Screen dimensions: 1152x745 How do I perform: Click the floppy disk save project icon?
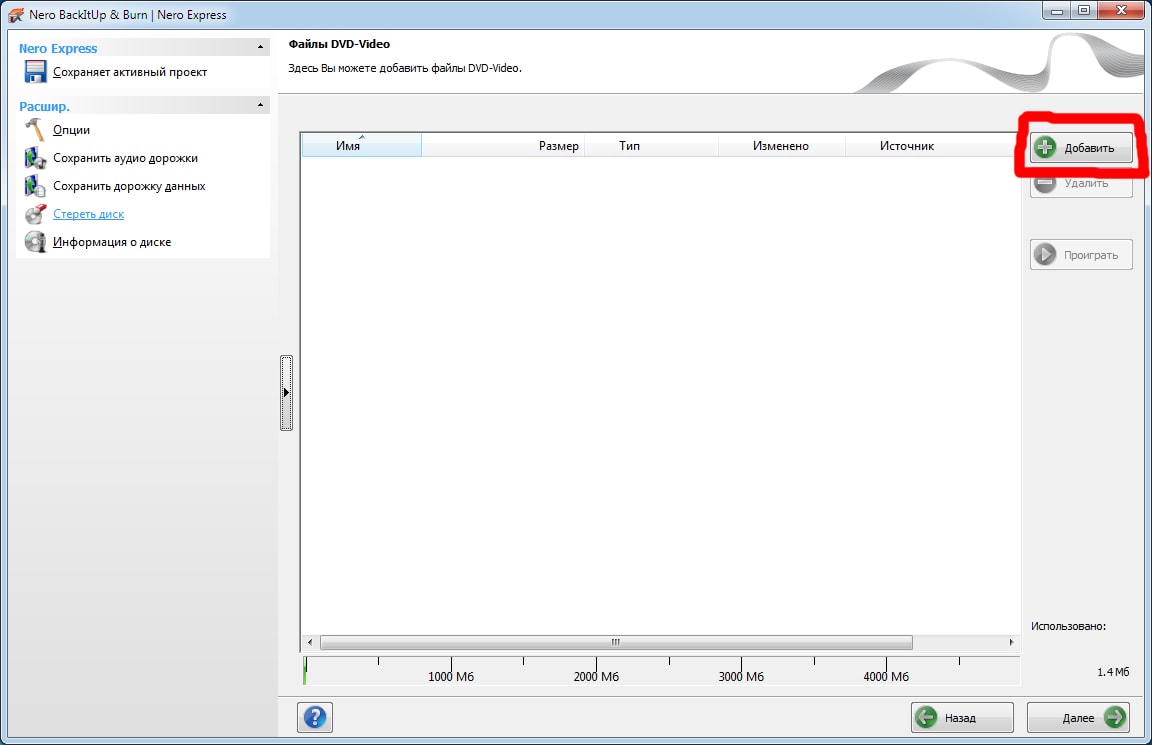click(x=35, y=72)
